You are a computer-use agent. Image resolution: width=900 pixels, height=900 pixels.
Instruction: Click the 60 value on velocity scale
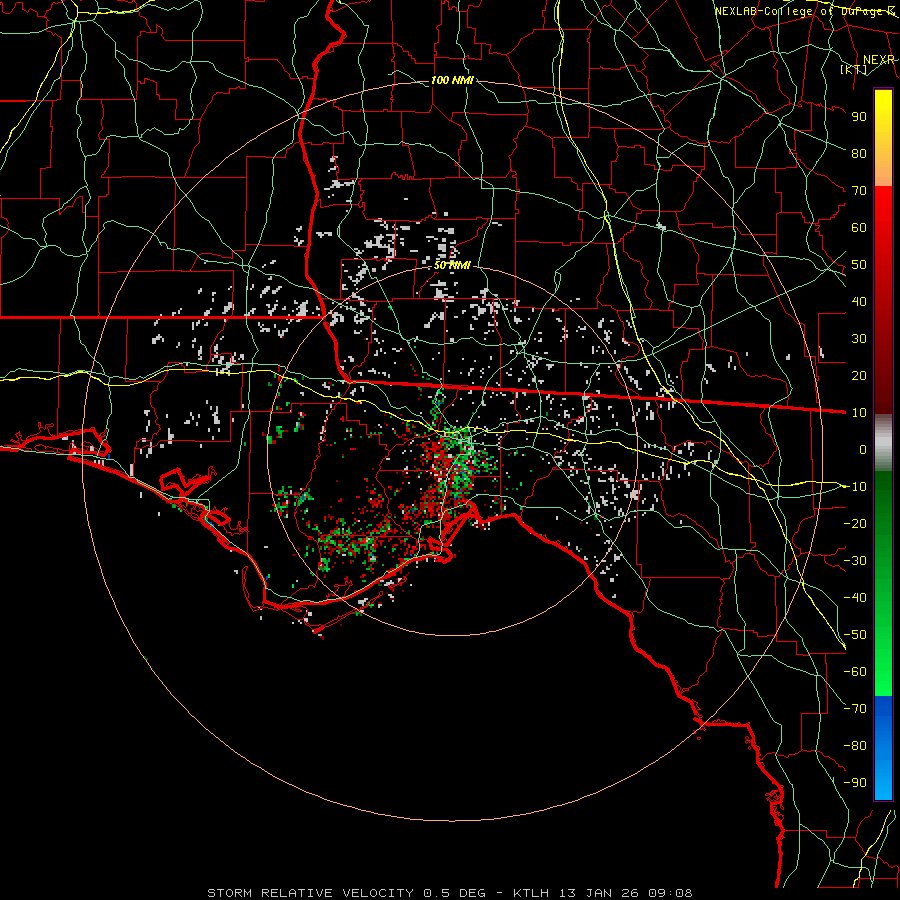[x=859, y=227]
